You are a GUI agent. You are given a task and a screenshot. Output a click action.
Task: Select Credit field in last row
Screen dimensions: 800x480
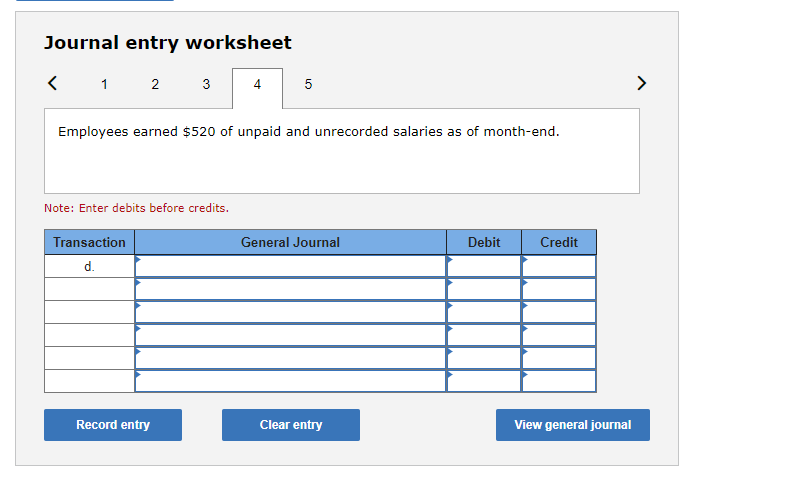(559, 381)
